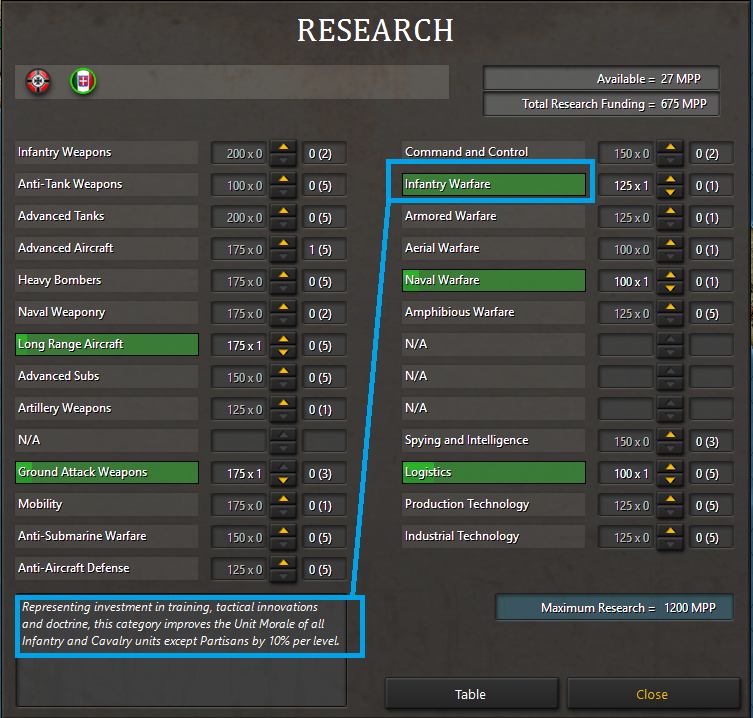753x718 pixels.
Task: Select the Armored Warfare category
Action: click(x=494, y=216)
